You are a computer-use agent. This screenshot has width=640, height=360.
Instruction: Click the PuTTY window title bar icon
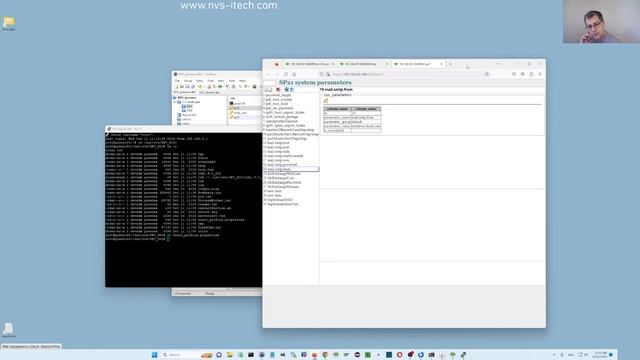coord(109,129)
